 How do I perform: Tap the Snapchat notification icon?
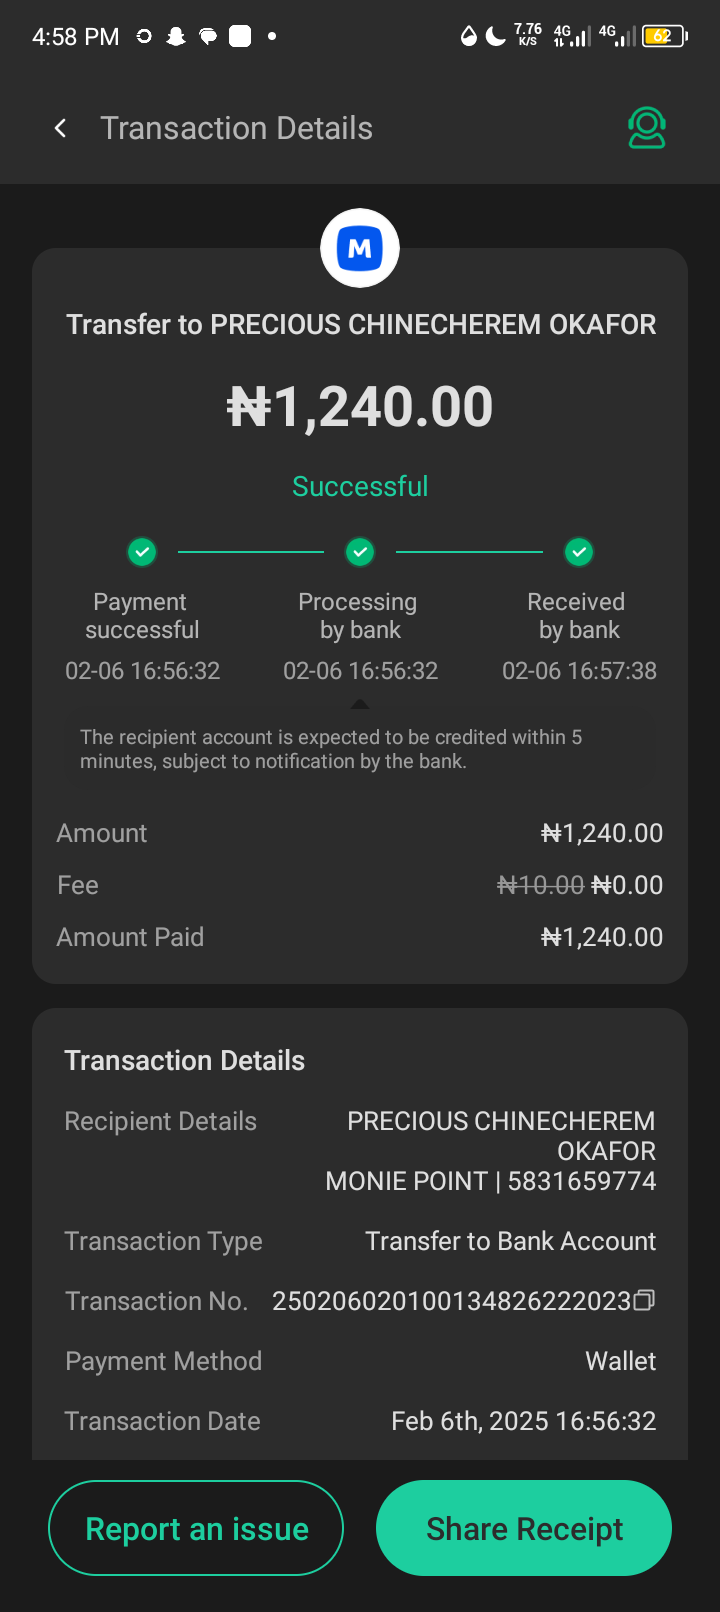[x=176, y=37]
